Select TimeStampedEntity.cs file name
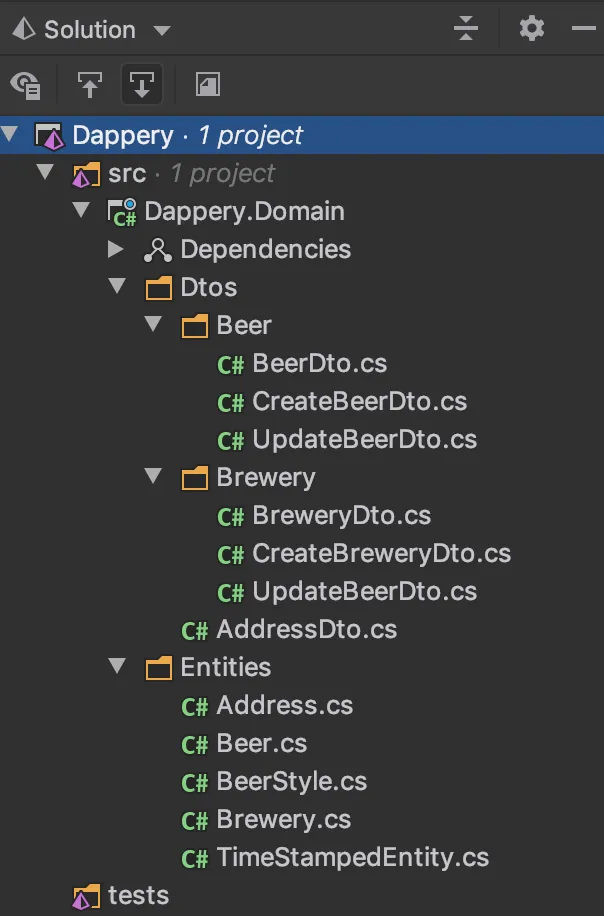Viewport: 604px width, 916px height. point(352,857)
